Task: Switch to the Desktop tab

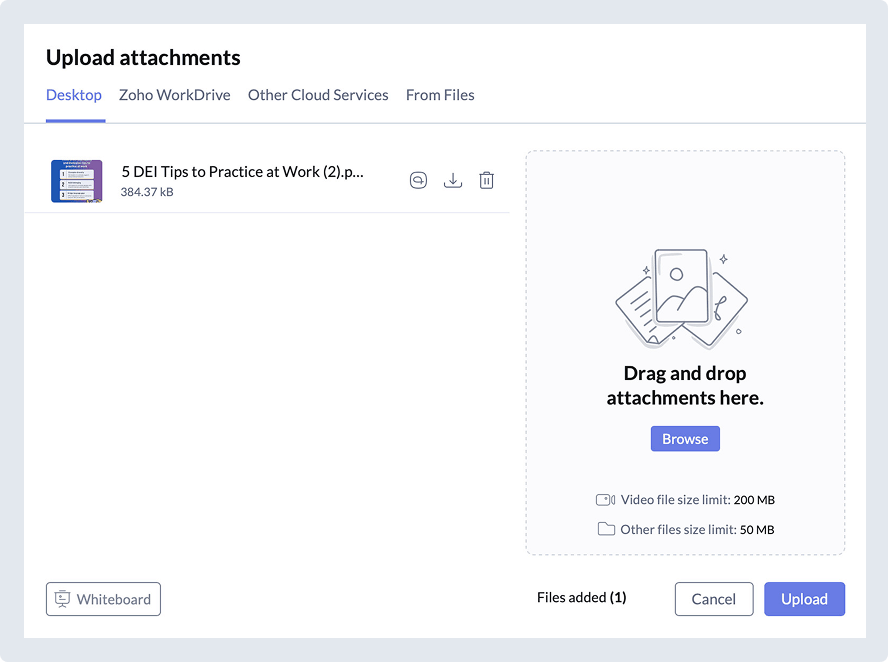Action: click(74, 95)
